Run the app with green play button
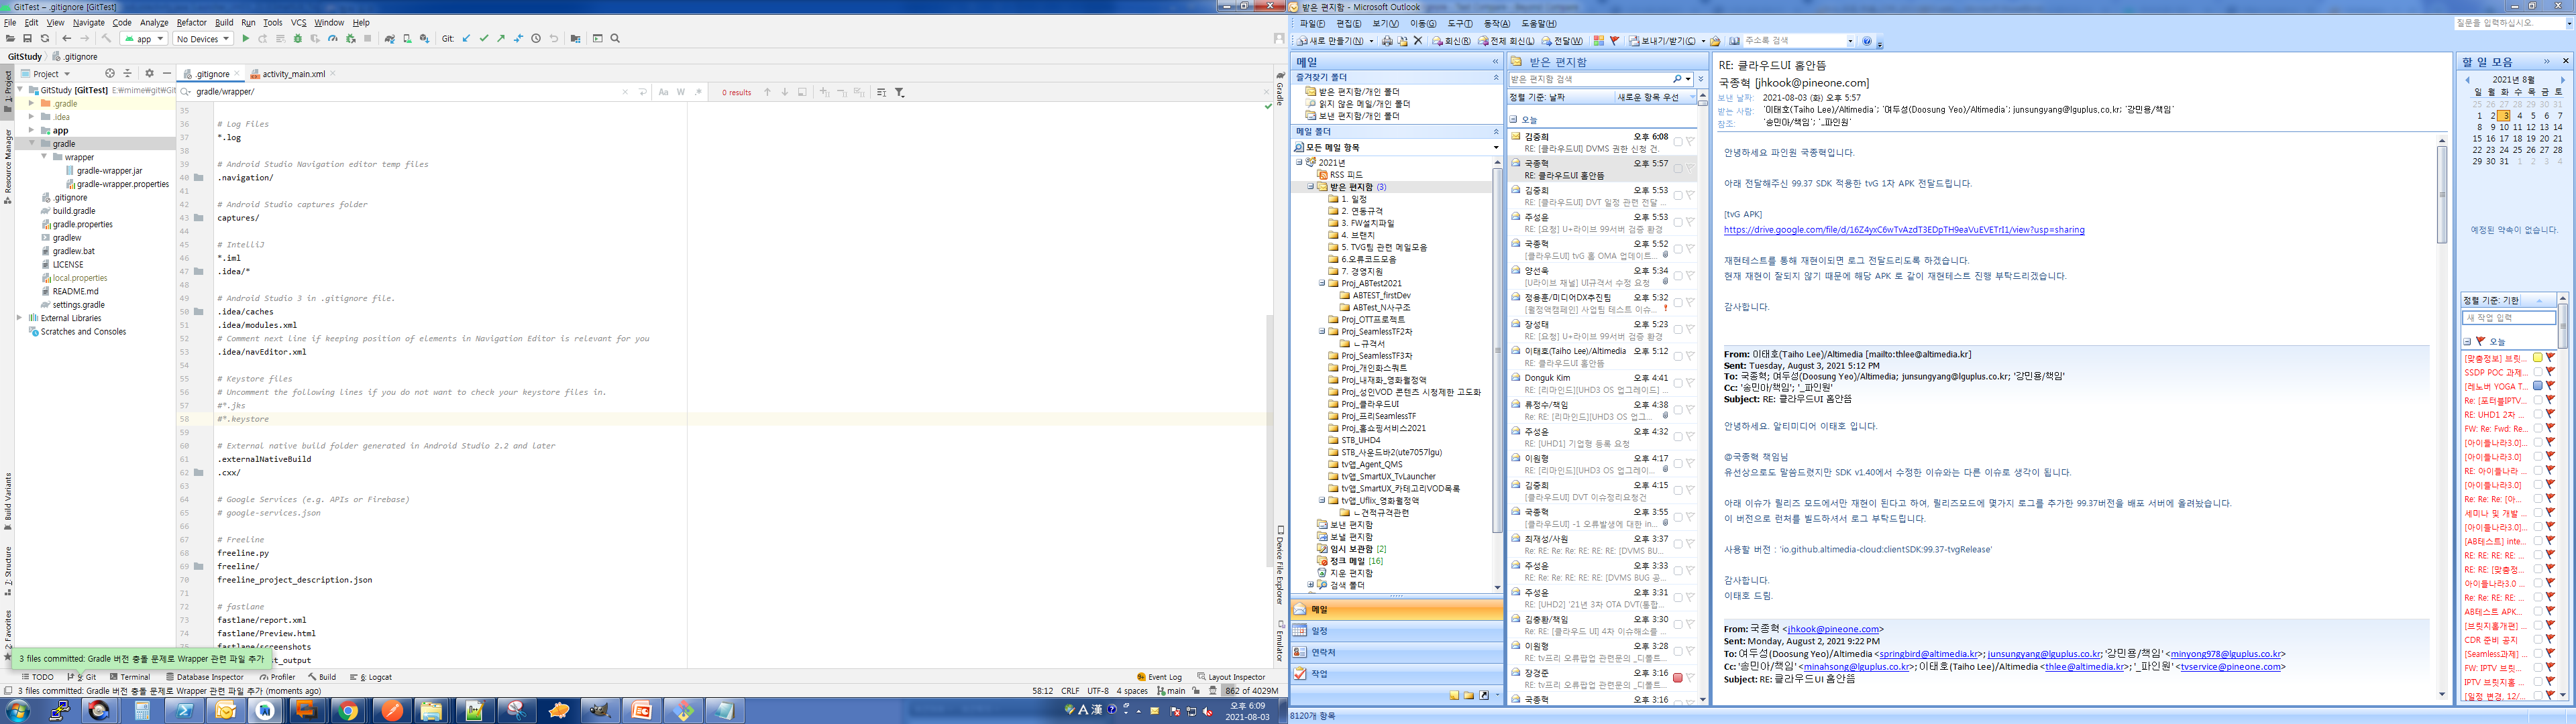Image resolution: width=2576 pixels, height=724 pixels. click(x=246, y=39)
